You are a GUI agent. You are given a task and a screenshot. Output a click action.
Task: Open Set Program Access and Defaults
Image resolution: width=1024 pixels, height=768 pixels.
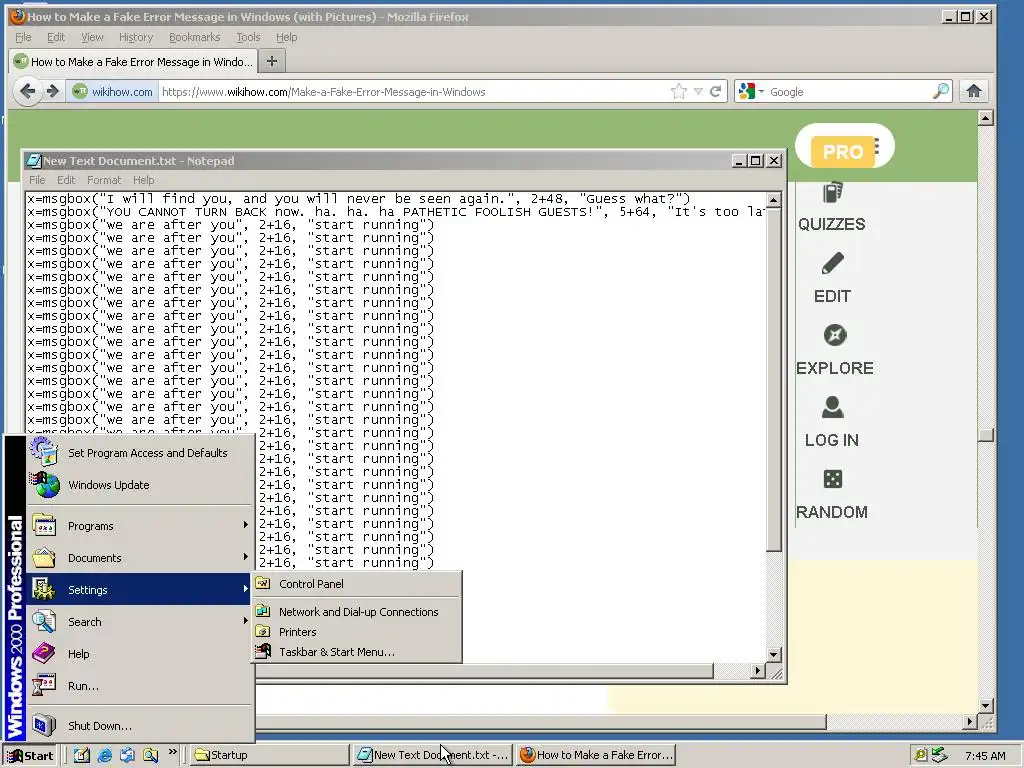[140, 453]
